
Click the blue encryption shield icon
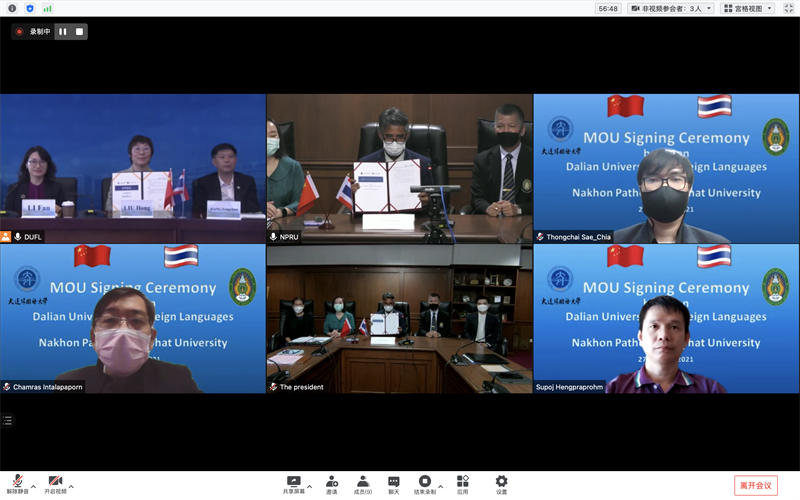pyautogui.click(x=29, y=8)
